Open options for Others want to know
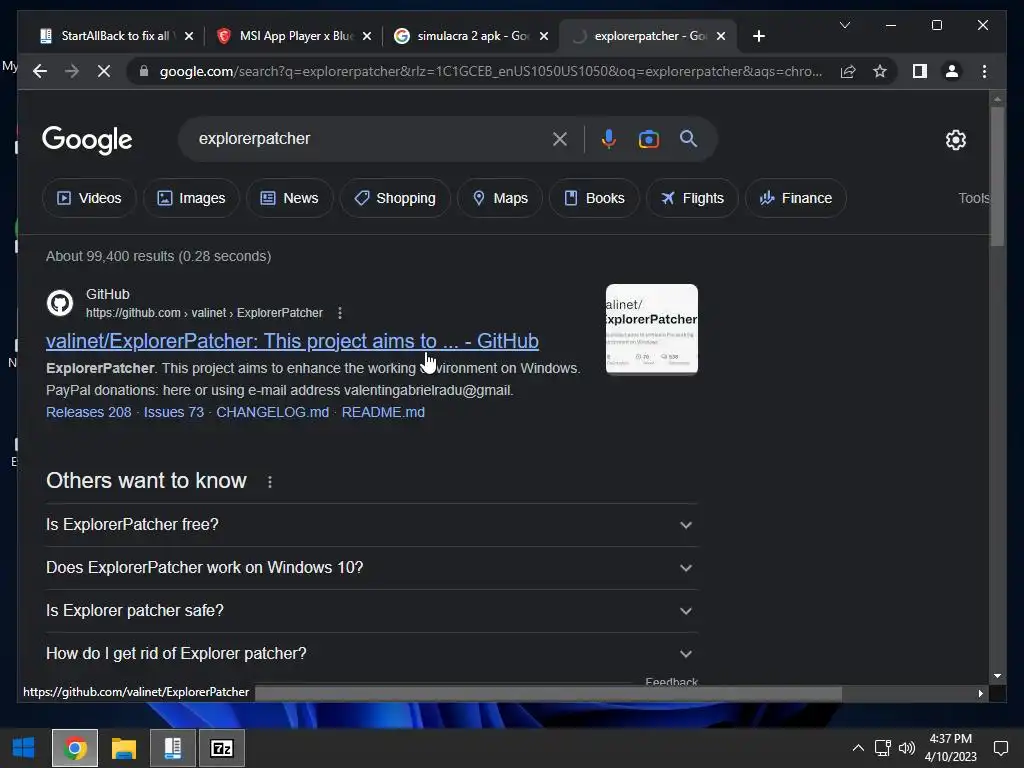 click(x=270, y=481)
